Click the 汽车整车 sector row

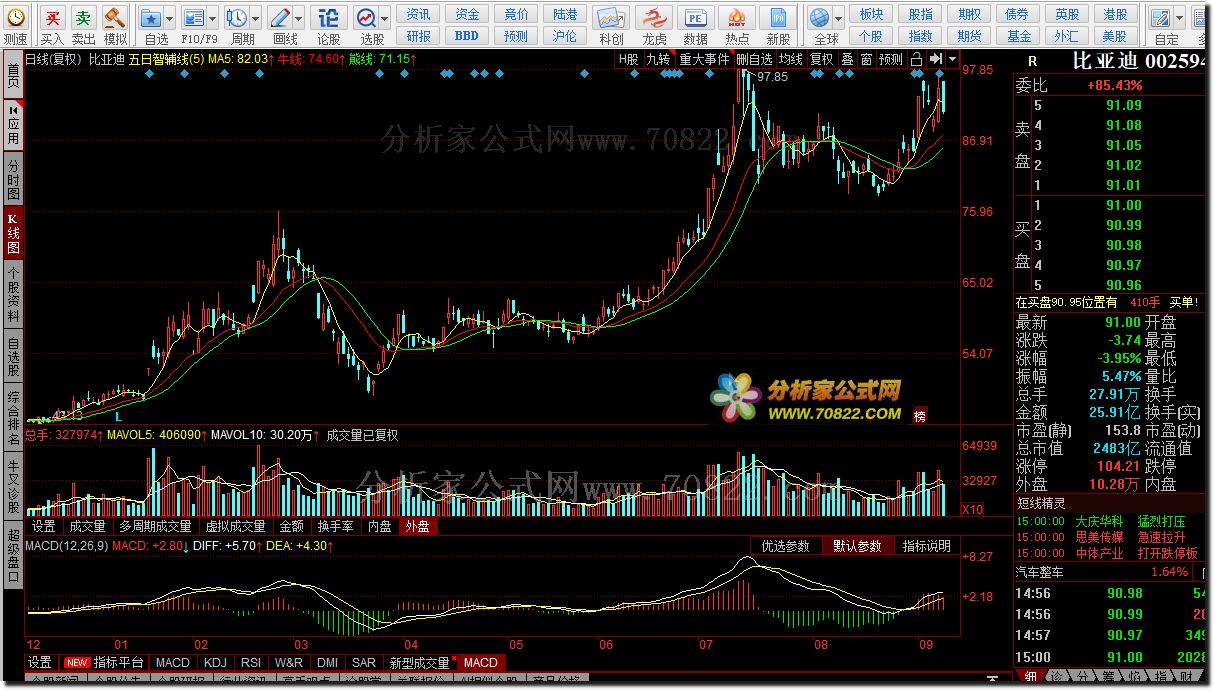[1109, 572]
